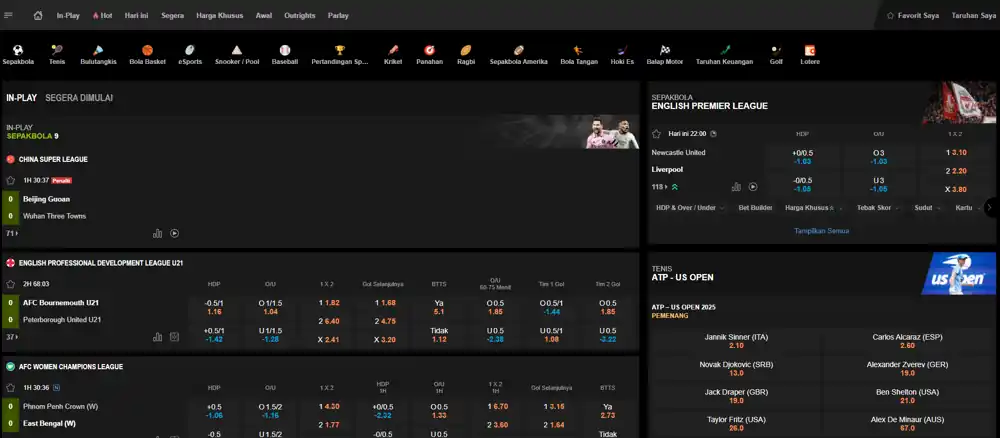The height and width of the screenshot is (438, 1000).
Task: Select the Bola Basket sport icon
Action: click(147, 50)
